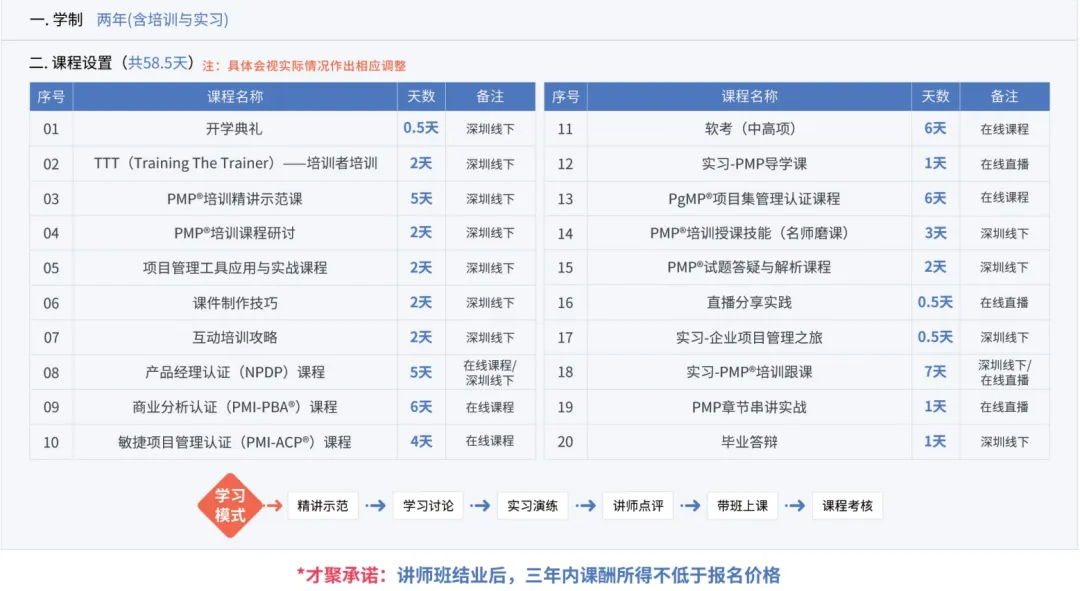Viewport: 1080px width, 591px height.
Task: Select course row 开学典礼
Action: (x=234, y=129)
